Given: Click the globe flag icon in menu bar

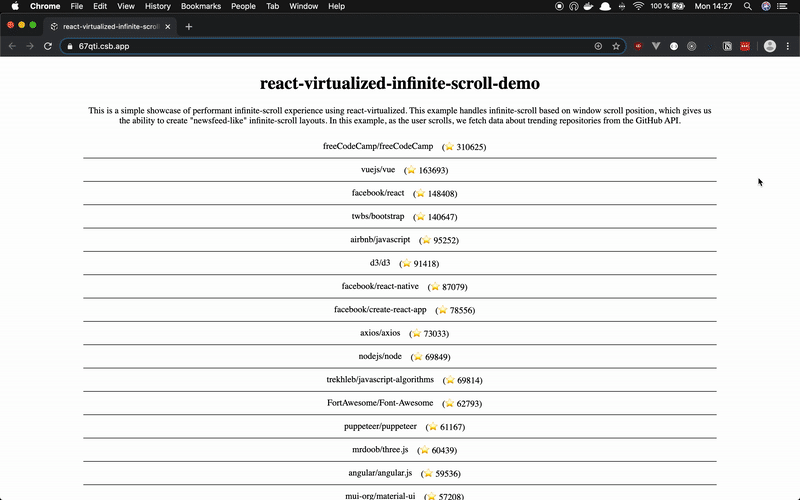Looking at the screenshot, I should [766, 6].
